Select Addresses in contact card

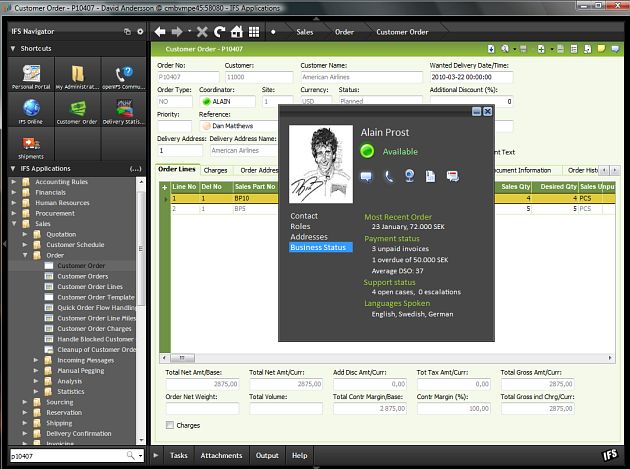[309, 237]
